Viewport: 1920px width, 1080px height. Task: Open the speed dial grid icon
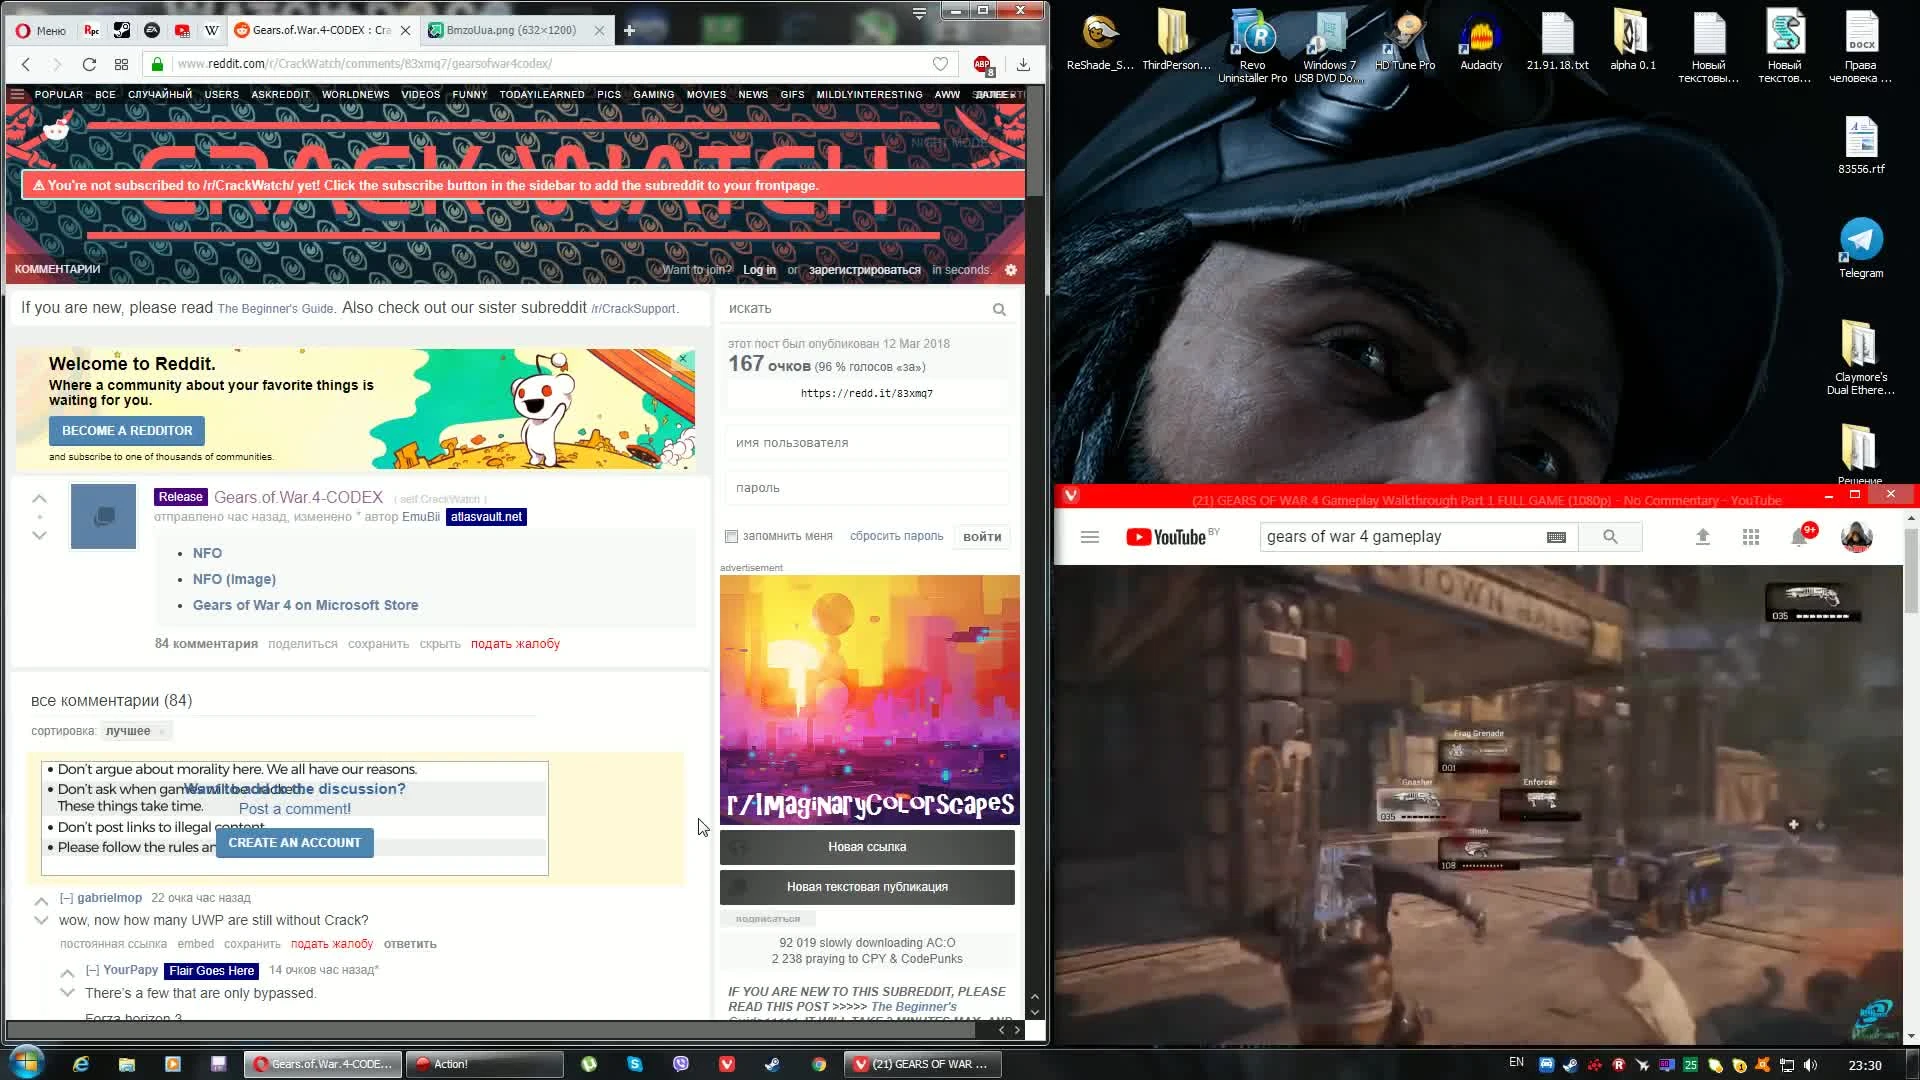[121, 64]
